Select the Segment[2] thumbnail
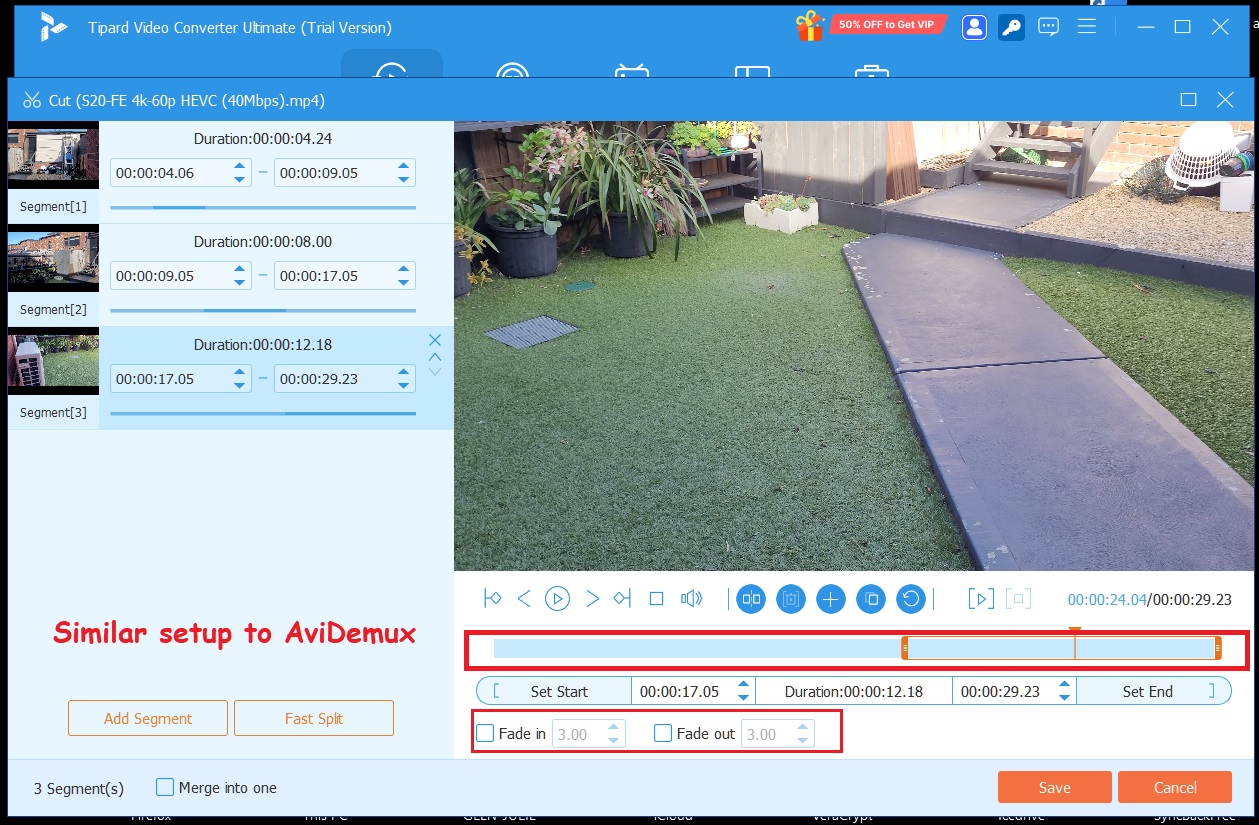 (x=53, y=258)
